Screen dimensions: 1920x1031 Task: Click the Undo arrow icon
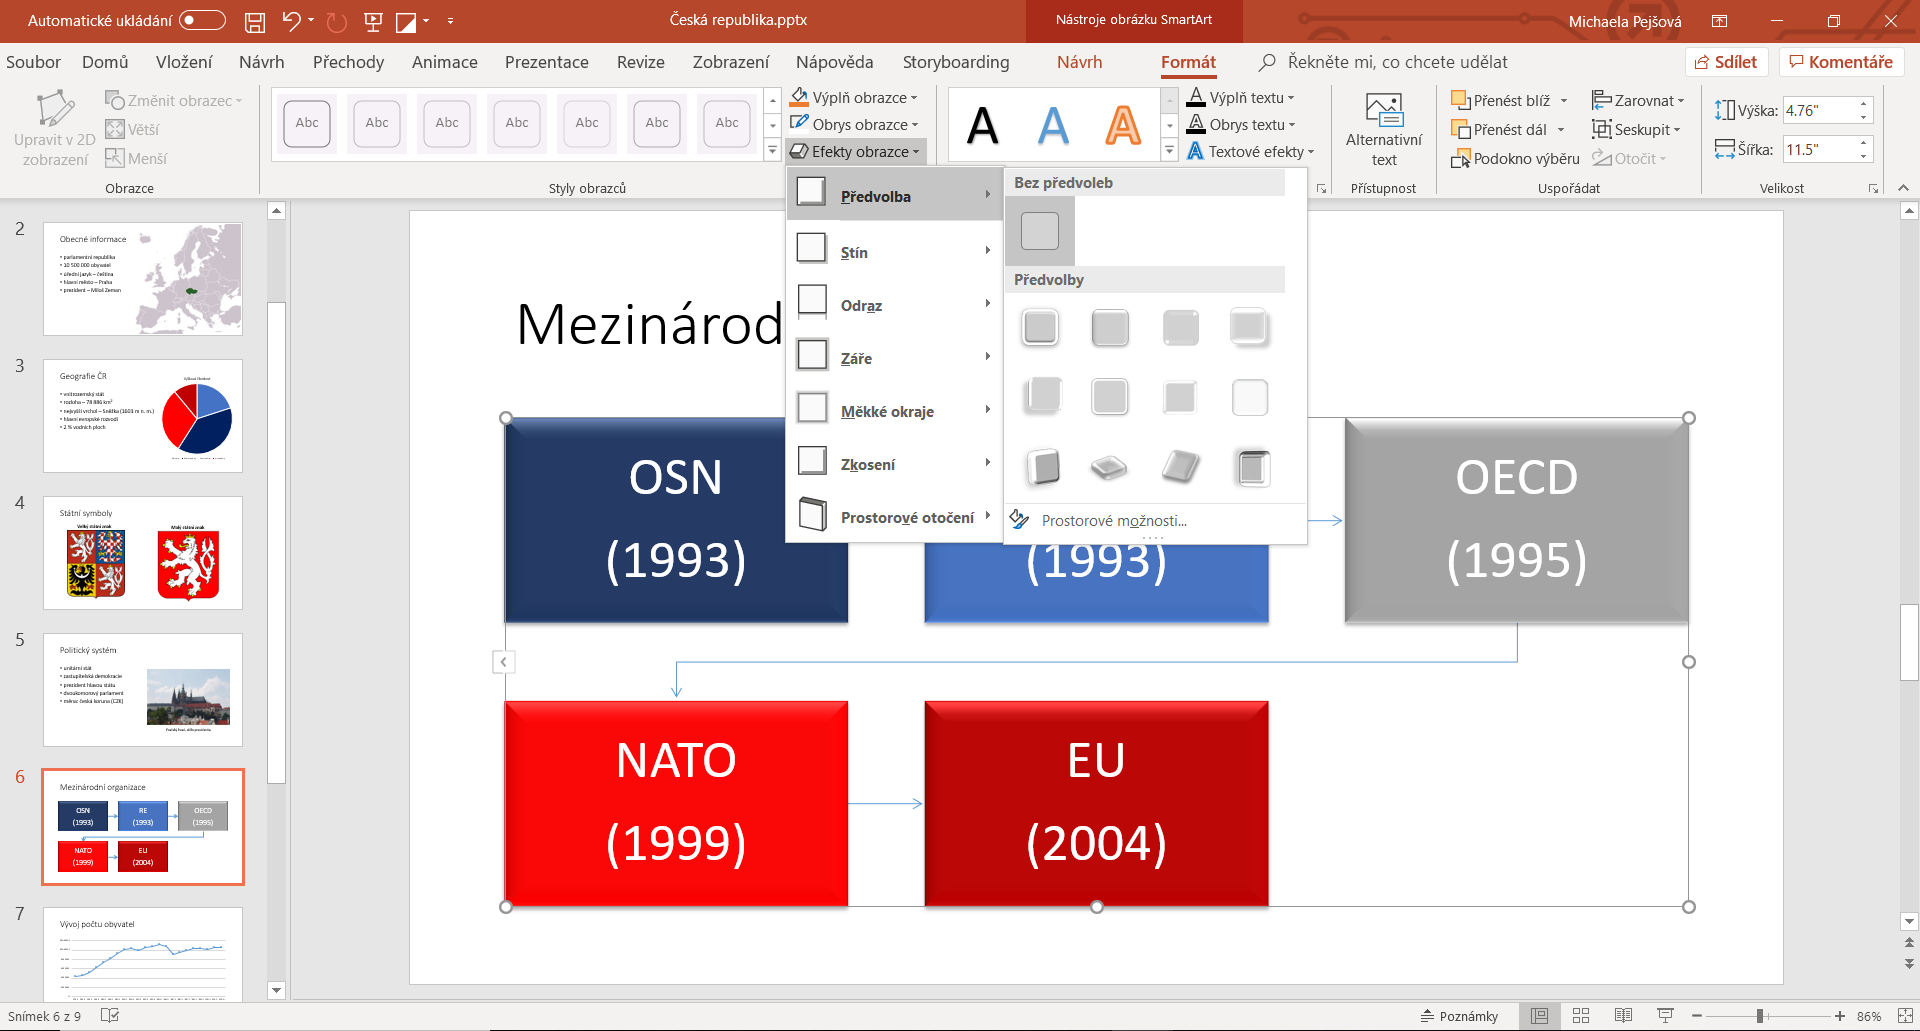coord(291,21)
